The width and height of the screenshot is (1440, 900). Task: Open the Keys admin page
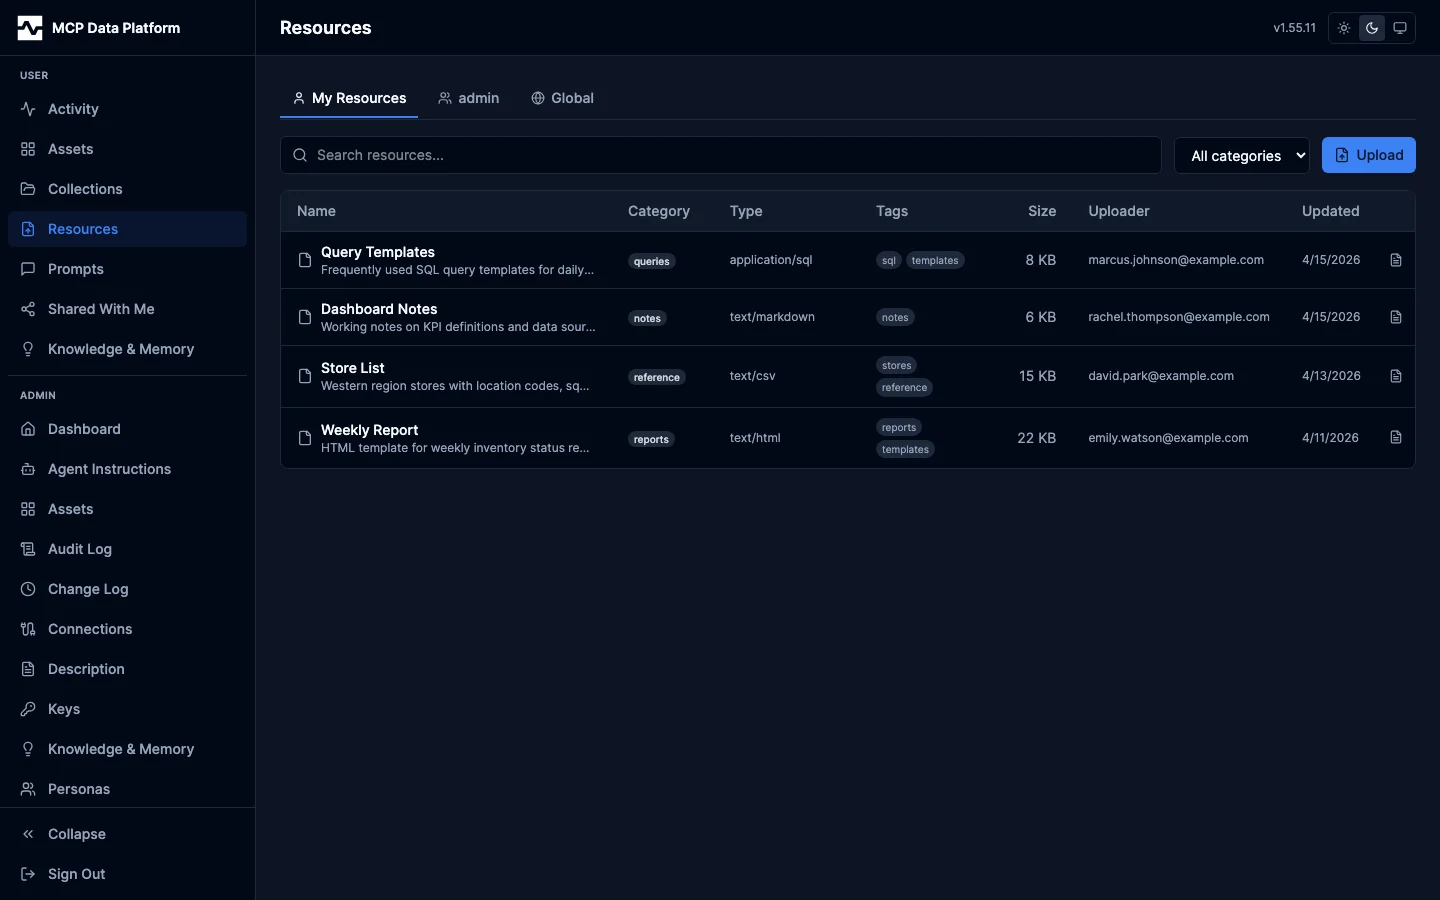point(63,709)
